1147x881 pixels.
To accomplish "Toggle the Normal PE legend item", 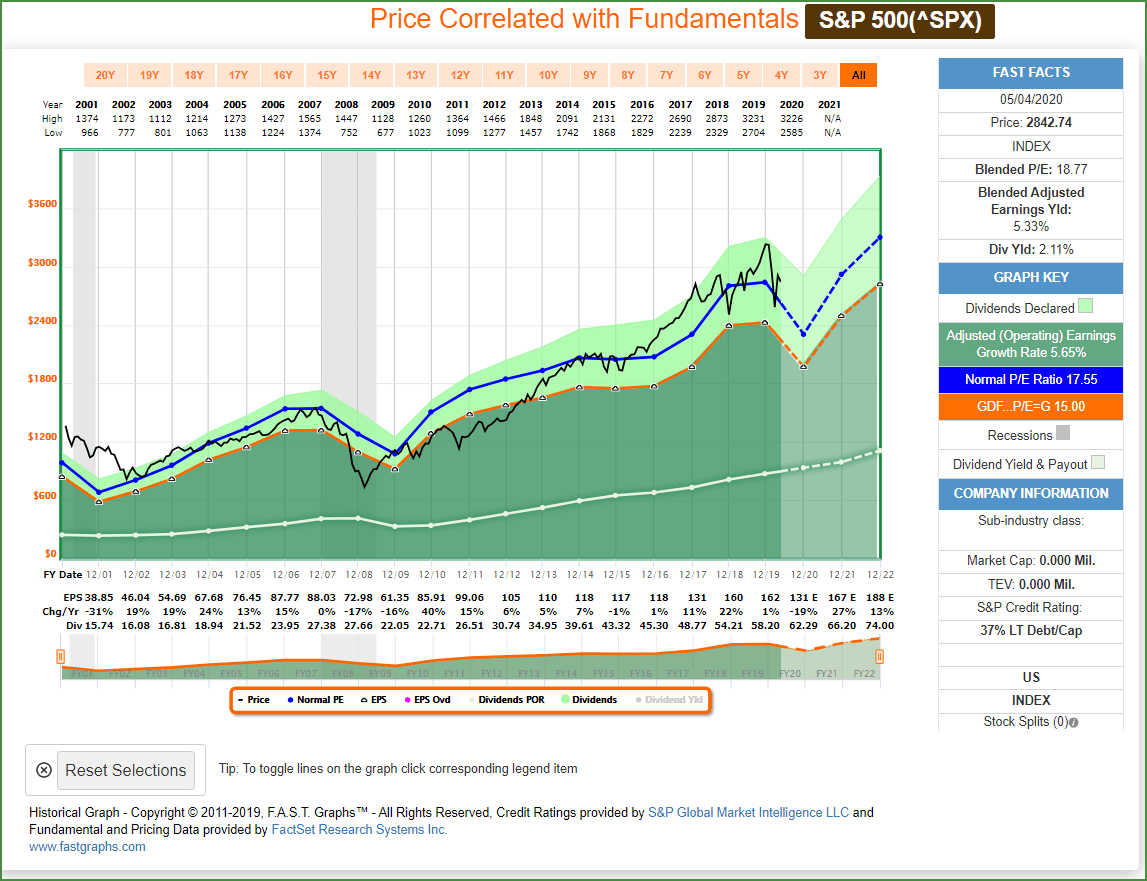I will pyautogui.click(x=315, y=700).
